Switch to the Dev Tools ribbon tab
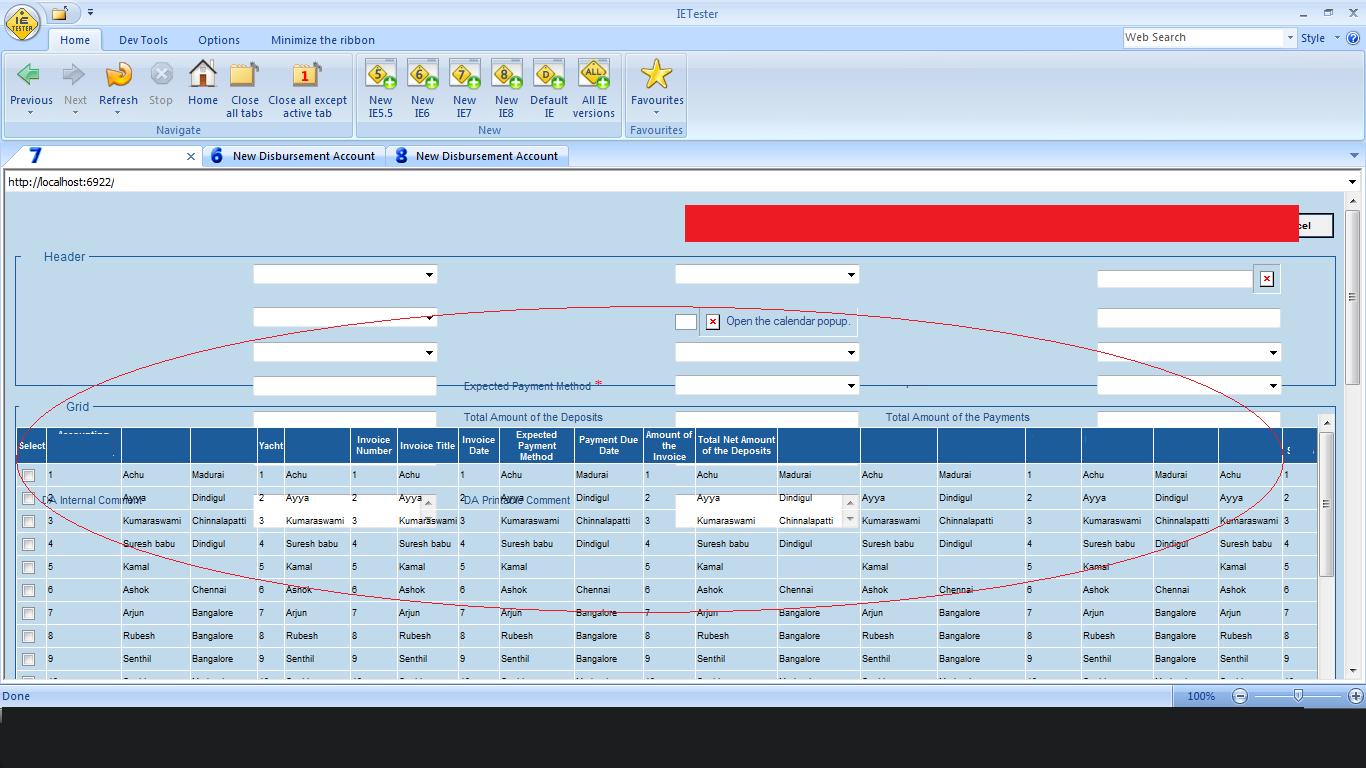Image resolution: width=1366 pixels, height=768 pixels. pyautogui.click(x=143, y=40)
